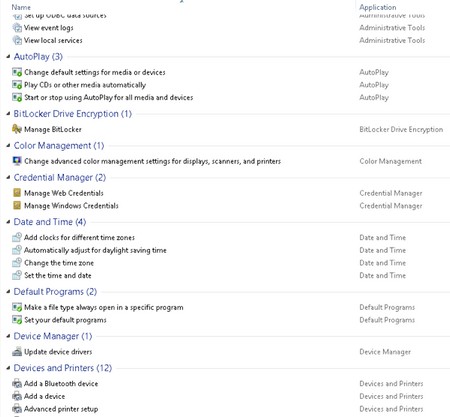Collapse the Date and Time (4) group arrow
Image resolution: width=450 pixels, height=417 pixels.
click(8, 222)
